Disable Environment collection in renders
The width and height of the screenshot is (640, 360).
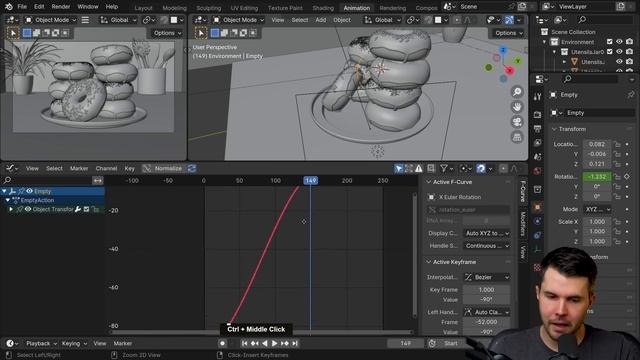629,42
